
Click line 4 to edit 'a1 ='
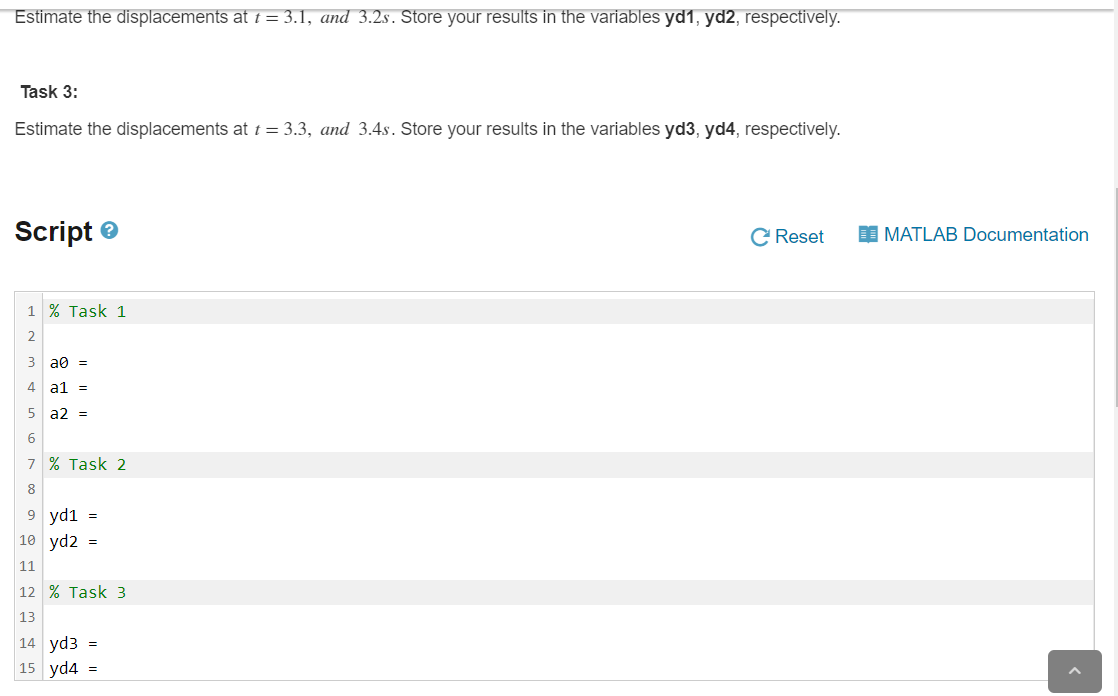(x=70, y=387)
